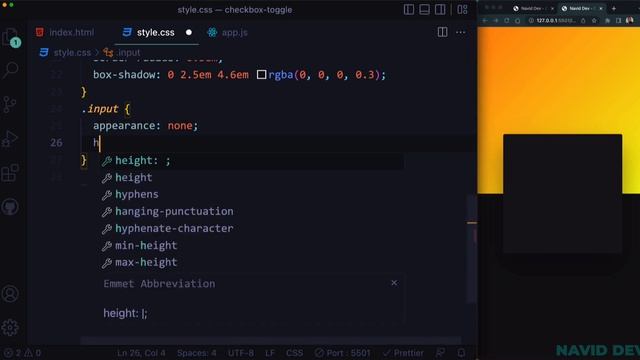Open the Run and Debug view
Screen dimensions: 640x360
pos(10,139)
